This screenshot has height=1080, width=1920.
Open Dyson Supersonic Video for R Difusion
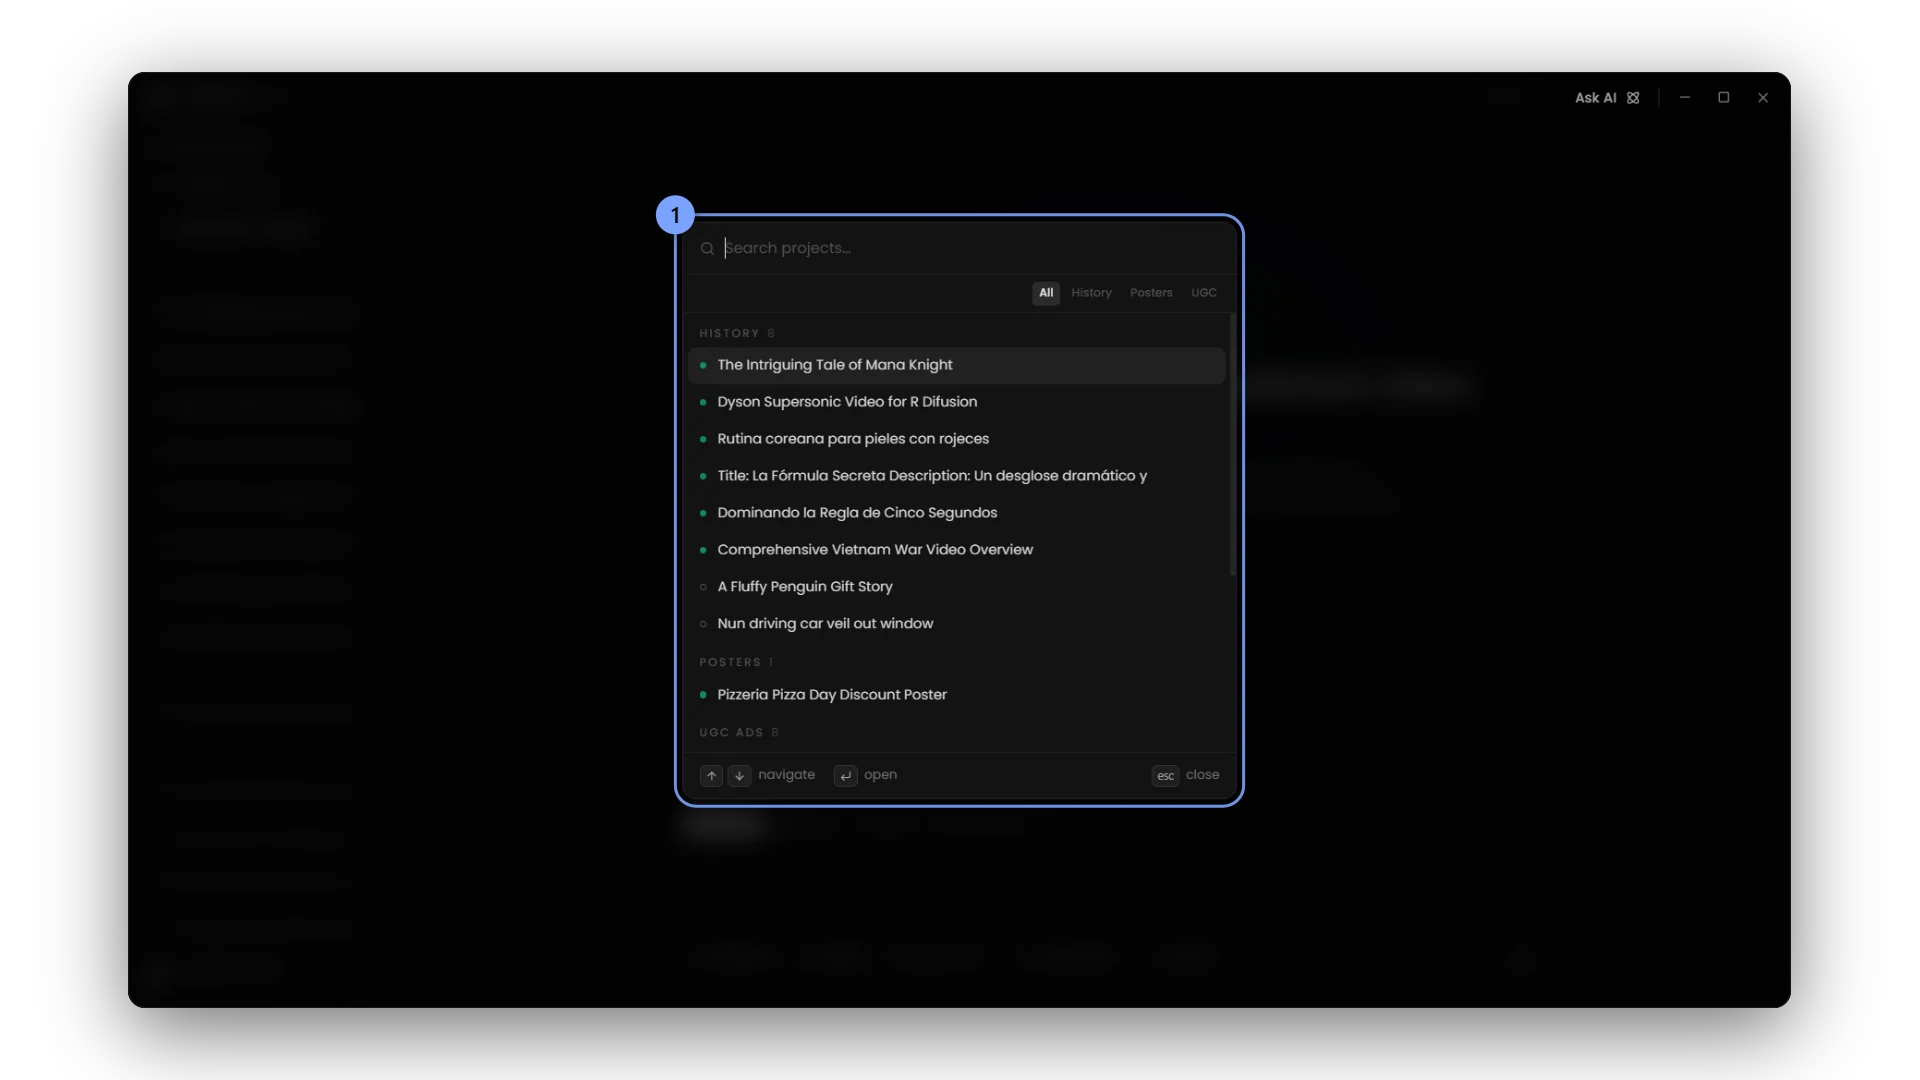pyautogui.click(x=956, y=402)
